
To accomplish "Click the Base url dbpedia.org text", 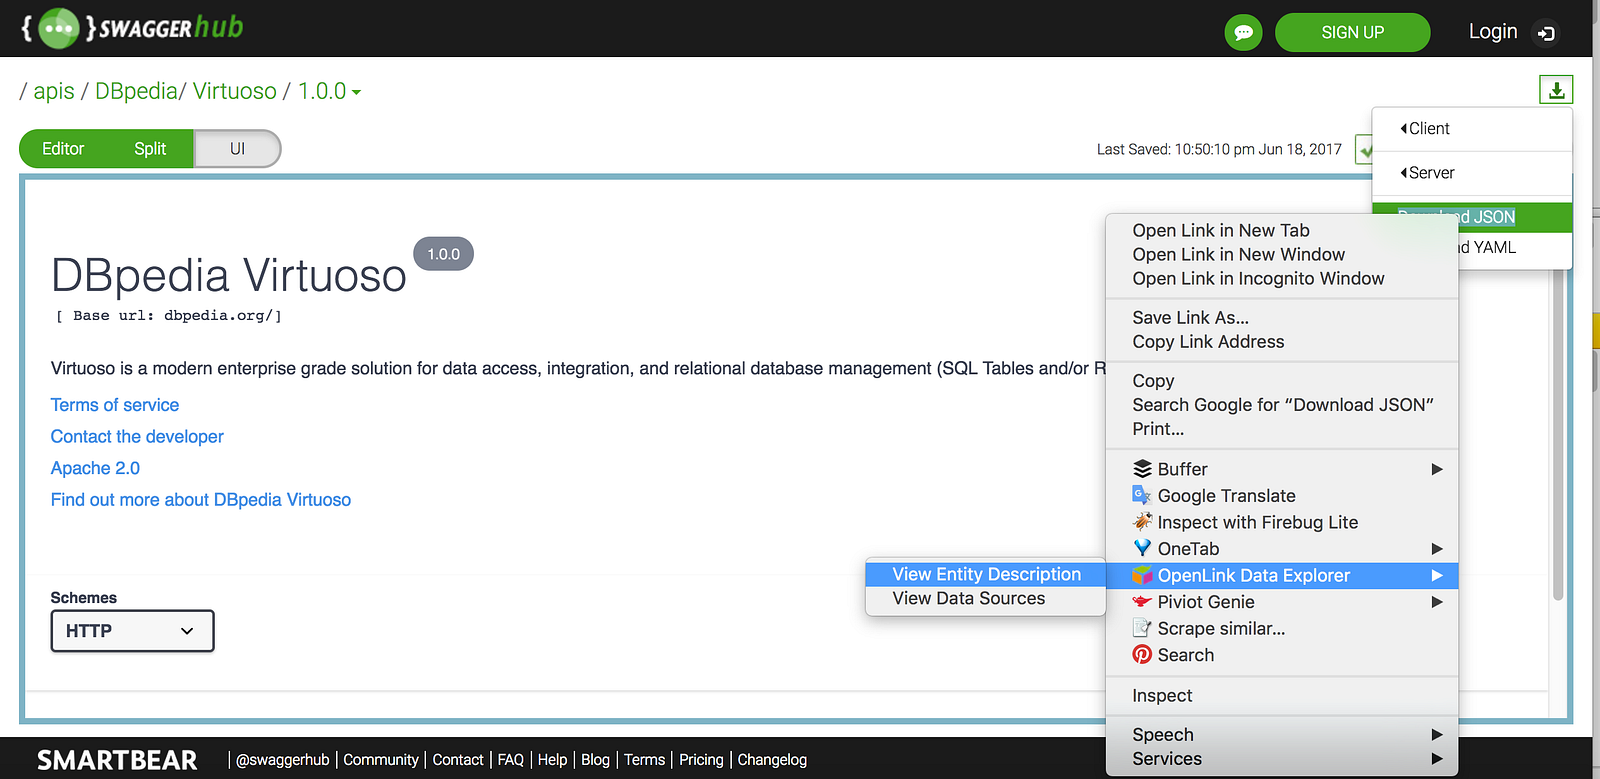I will [169, 316].
